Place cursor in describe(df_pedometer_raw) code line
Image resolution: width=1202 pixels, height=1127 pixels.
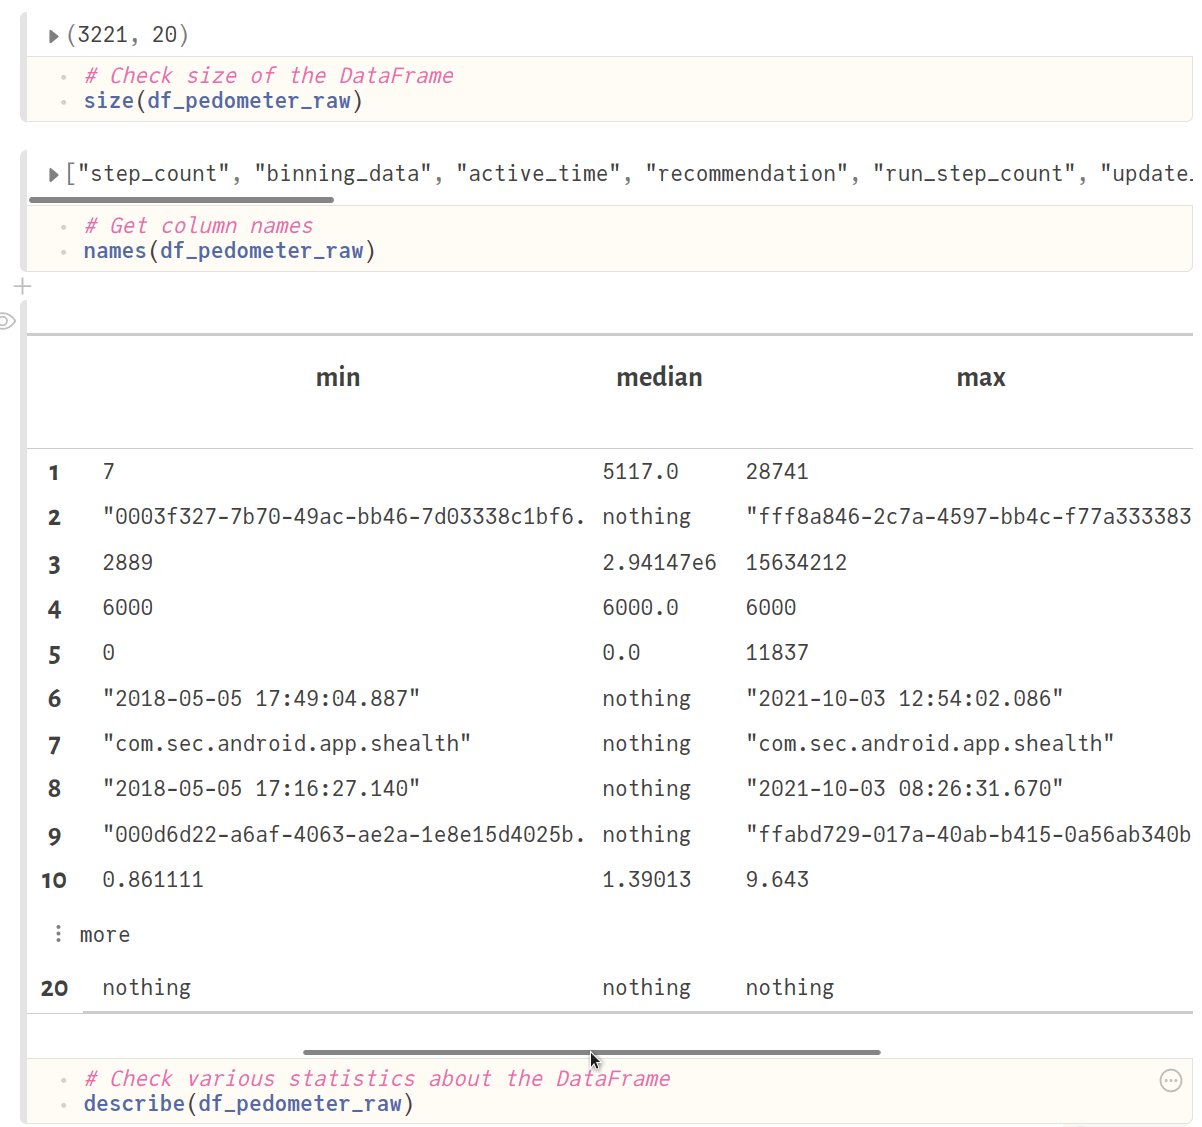click(248, 1104)
